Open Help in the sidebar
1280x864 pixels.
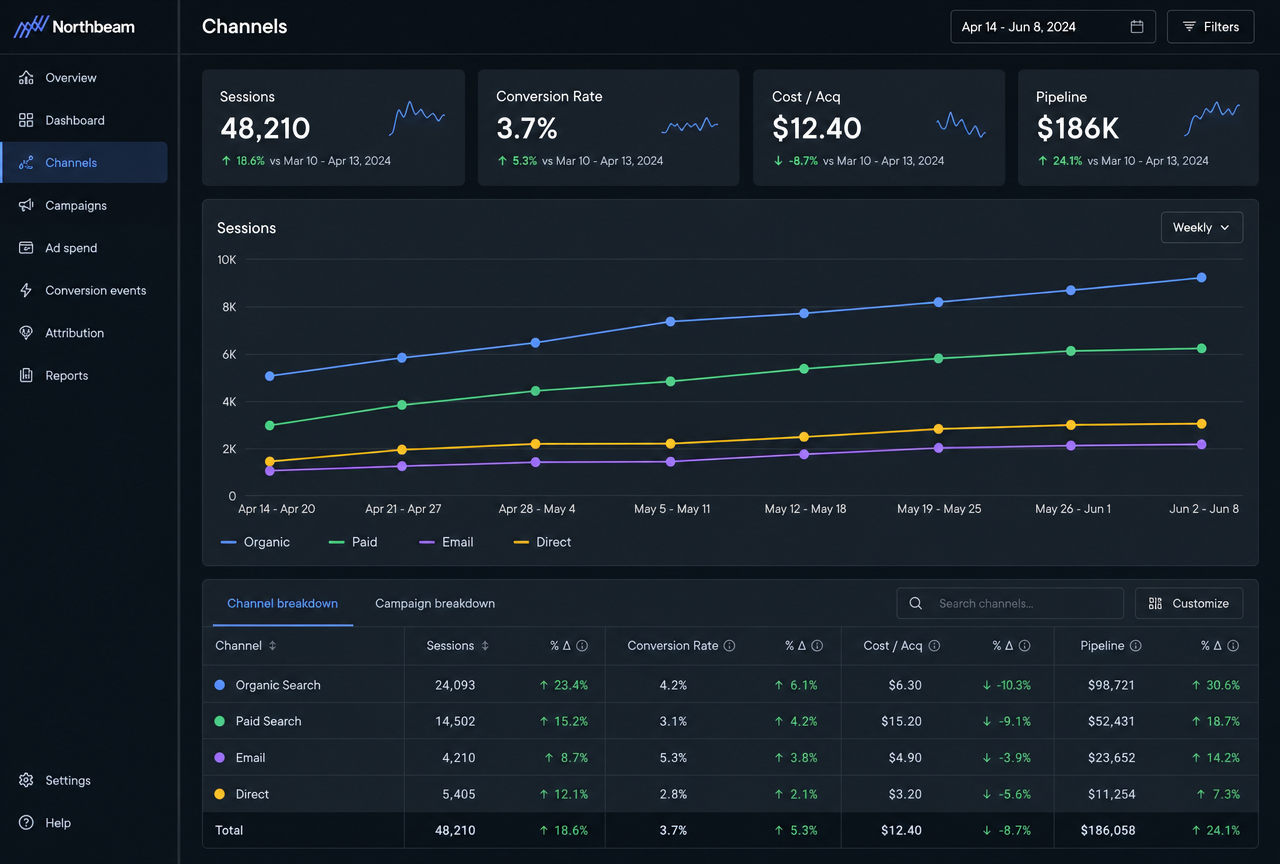[84, 823]
